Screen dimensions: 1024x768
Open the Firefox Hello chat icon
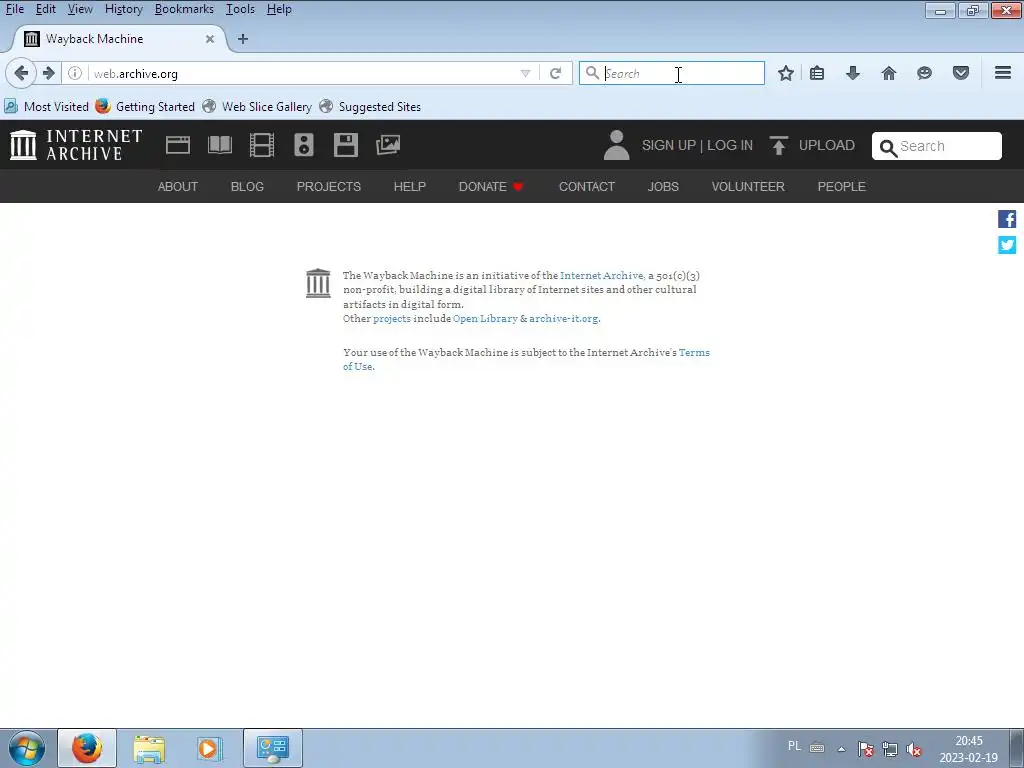coord(924,73)
